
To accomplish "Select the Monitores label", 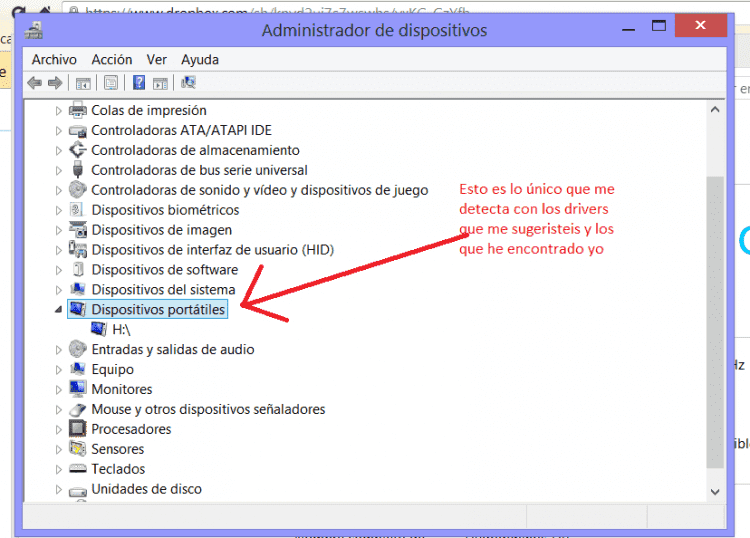I will (121, 389).
